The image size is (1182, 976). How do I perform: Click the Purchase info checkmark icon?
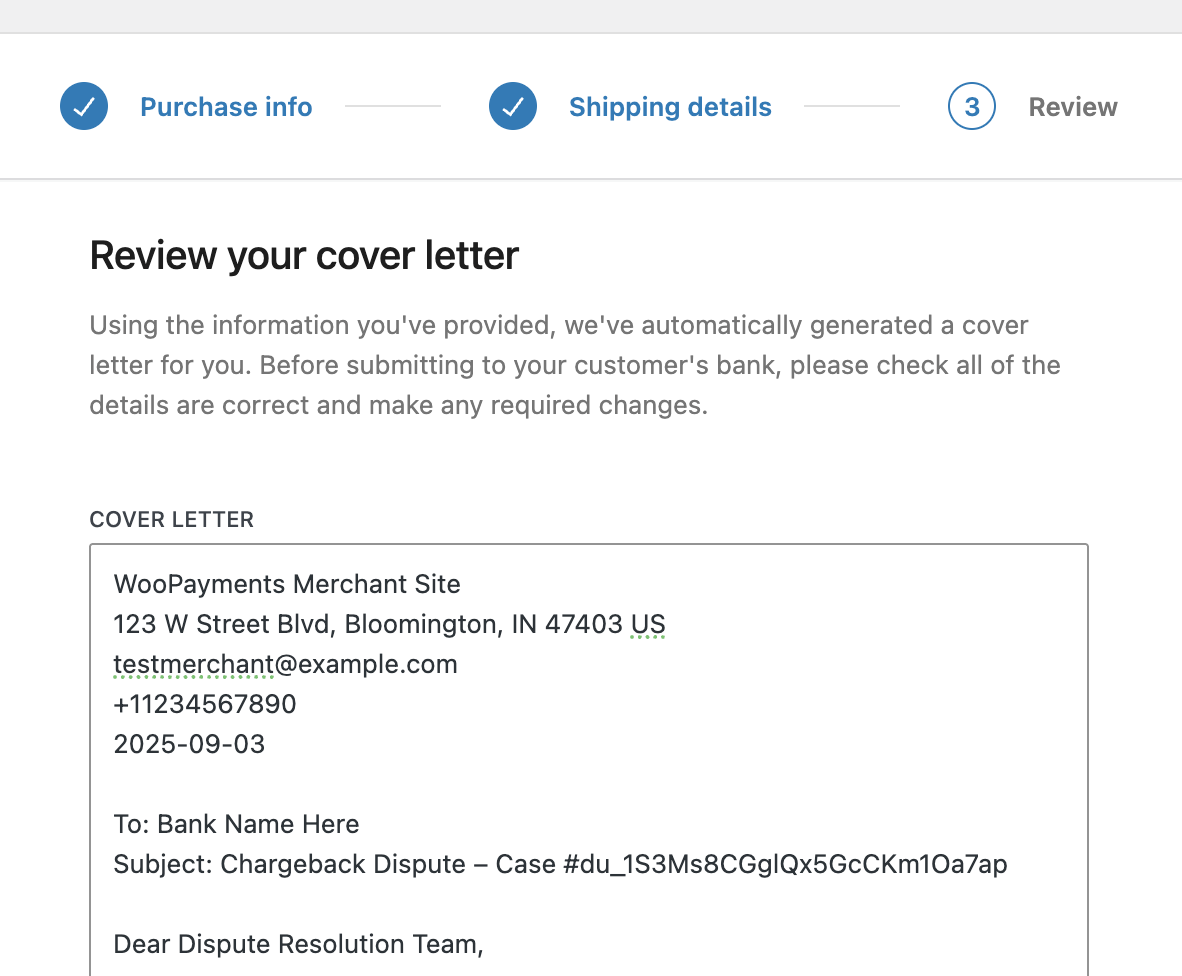84,106
